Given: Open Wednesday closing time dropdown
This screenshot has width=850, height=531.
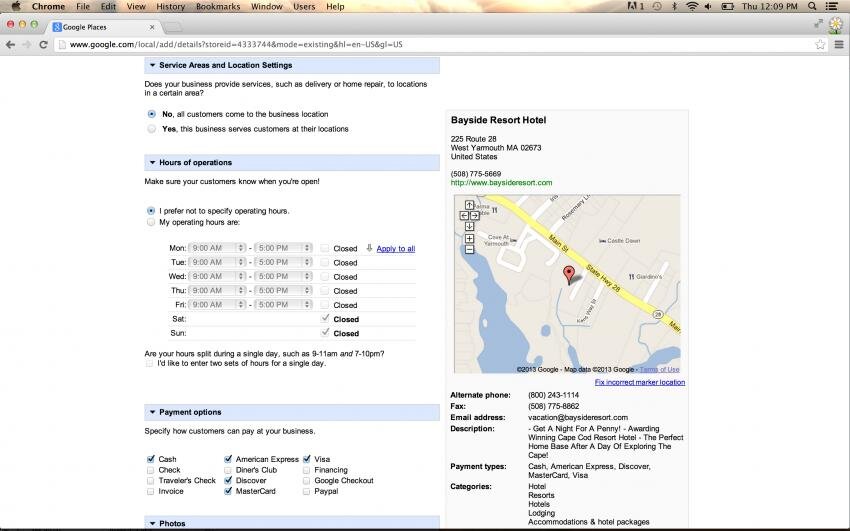Looking at the screenshot, I should [x=283, y=276].
